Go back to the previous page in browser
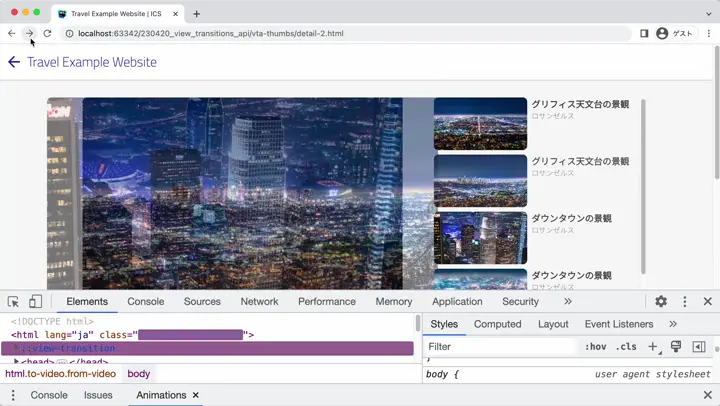Screen dimensions: 720x406 pyautogui.click(x=11, y=33)
